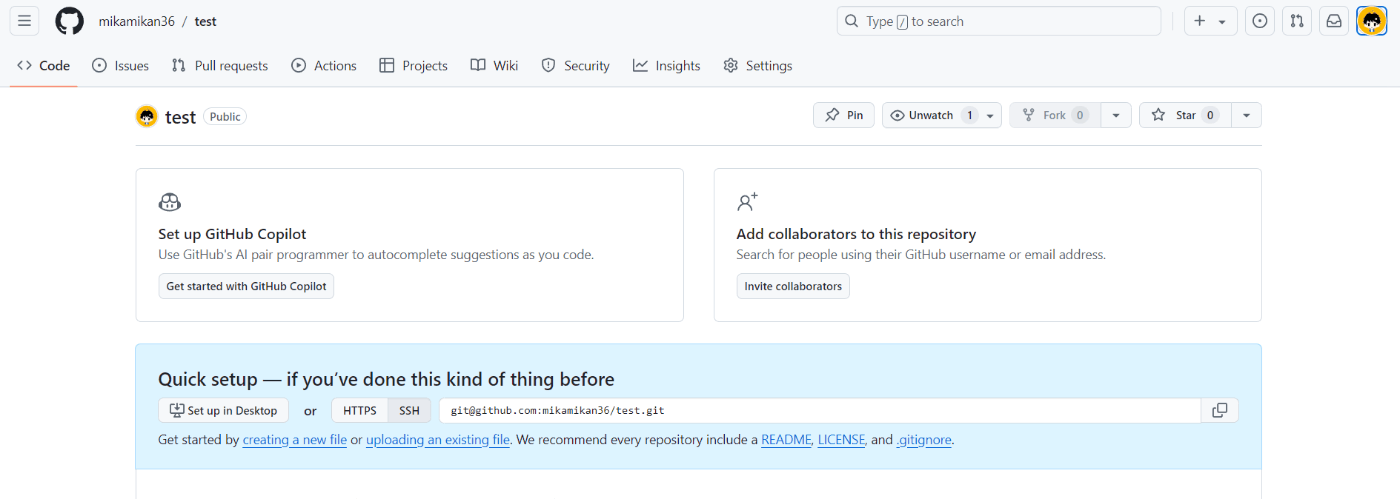Open the Actions tab
The height and width of the screenshot is (499, 1400).
click(324, 66)
